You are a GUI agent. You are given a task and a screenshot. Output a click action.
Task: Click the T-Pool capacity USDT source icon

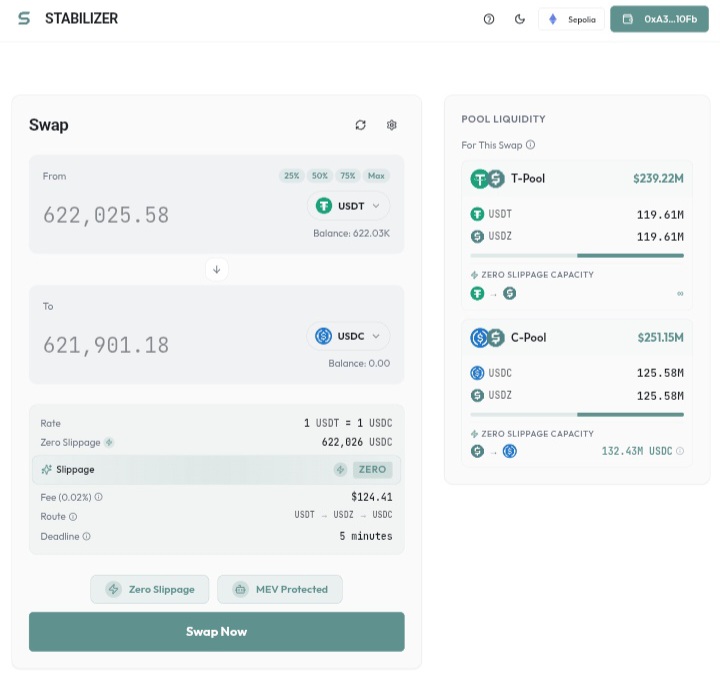(x=477, y=293)
